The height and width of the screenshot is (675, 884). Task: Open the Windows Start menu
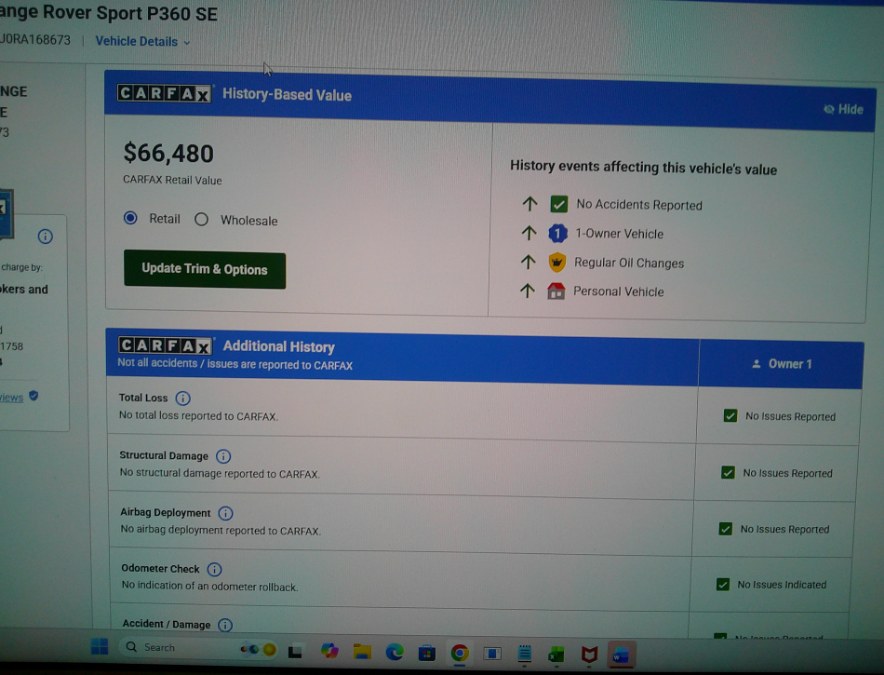click(99, 647)
